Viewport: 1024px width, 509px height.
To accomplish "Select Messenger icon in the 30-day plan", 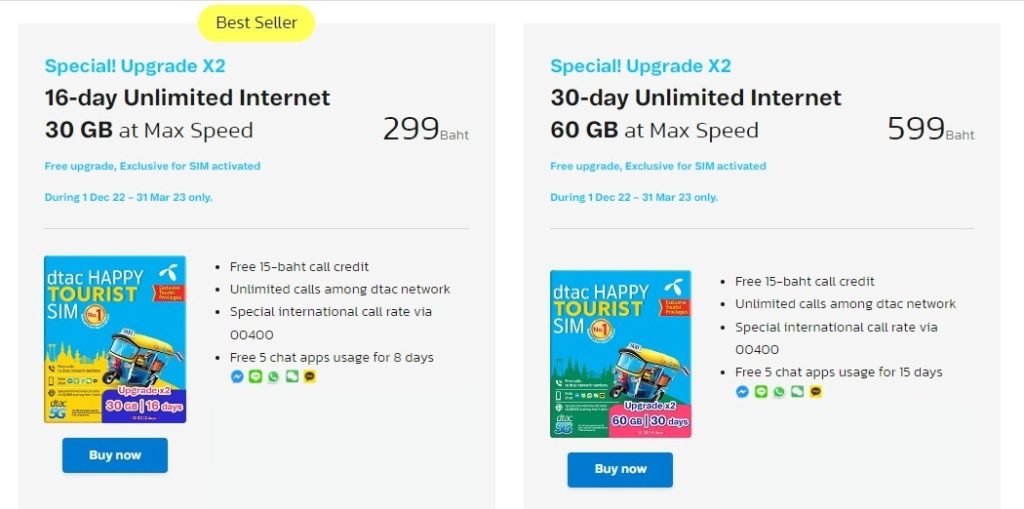I will (x=742, y=392).
